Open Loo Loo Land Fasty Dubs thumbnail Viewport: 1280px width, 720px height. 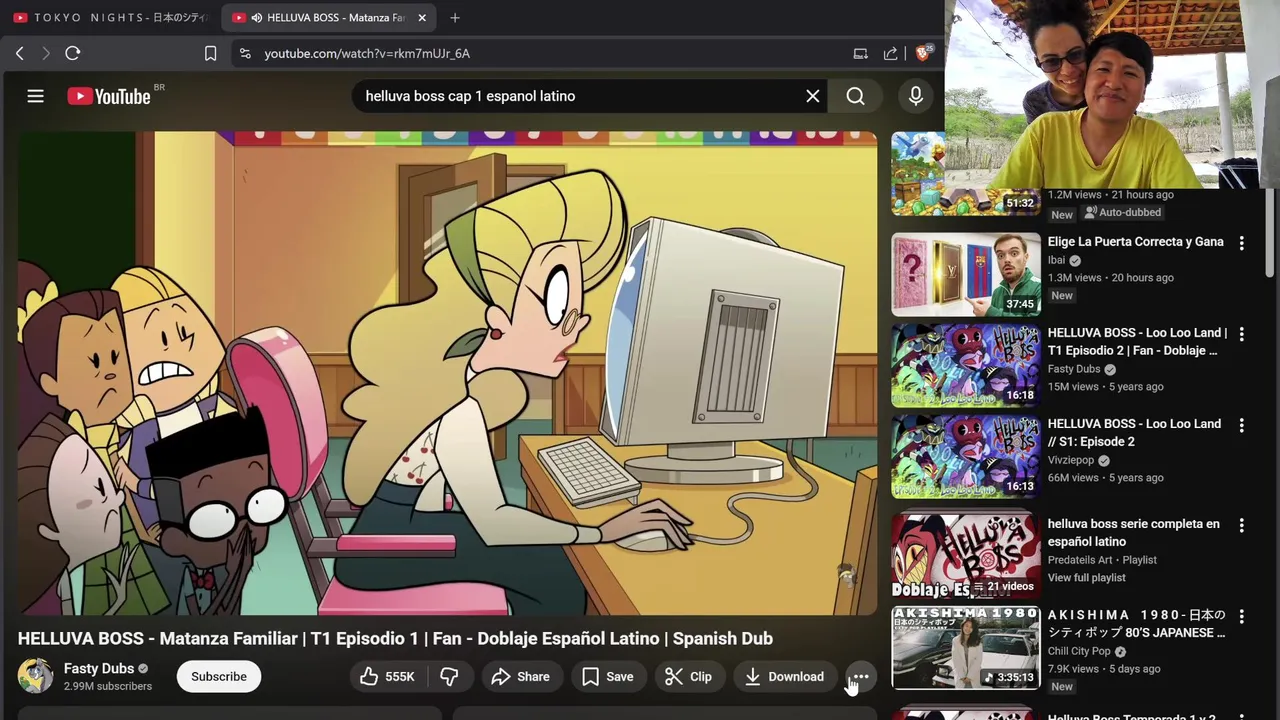coord(966,366)
